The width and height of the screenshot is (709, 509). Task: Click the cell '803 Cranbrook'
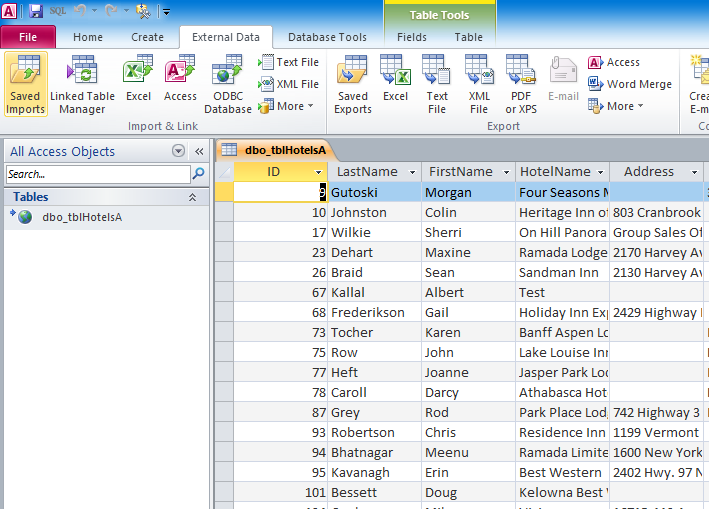tap(657, 212)
